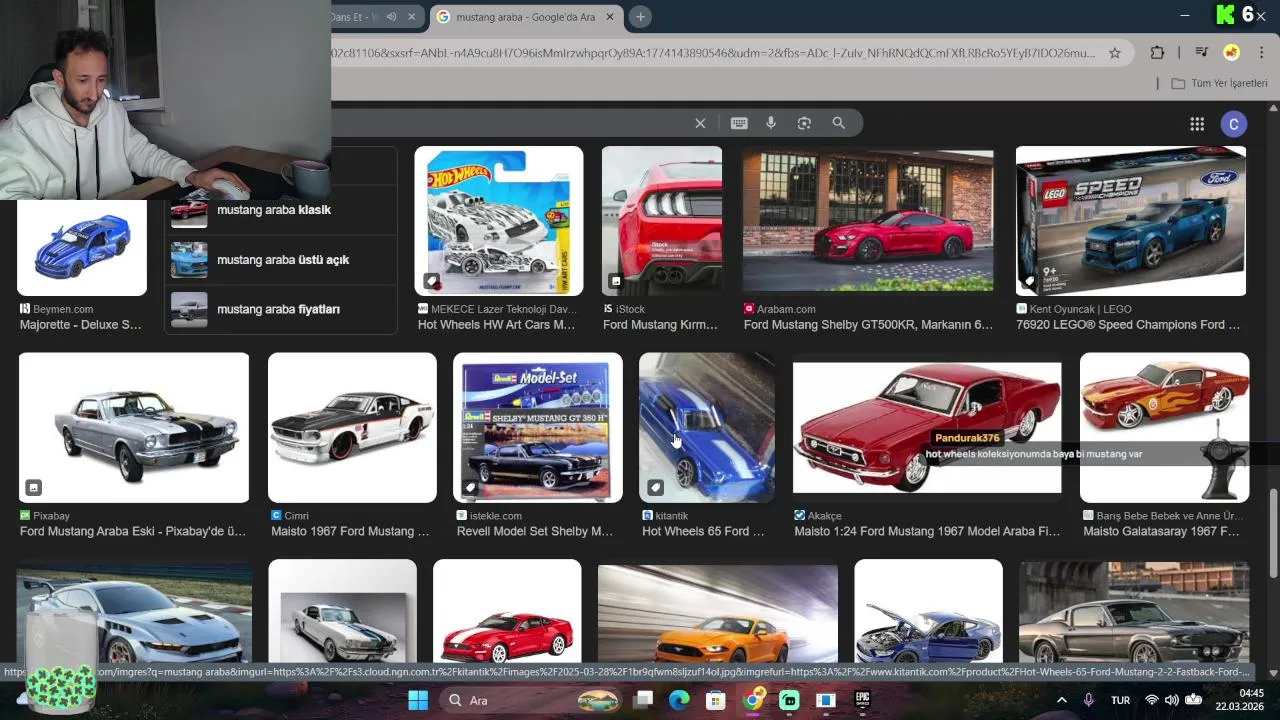Viewport: 1280px width, 720px height.
Task: Open the iStock red Mustang rear image
Action: (x=662, y=221)
